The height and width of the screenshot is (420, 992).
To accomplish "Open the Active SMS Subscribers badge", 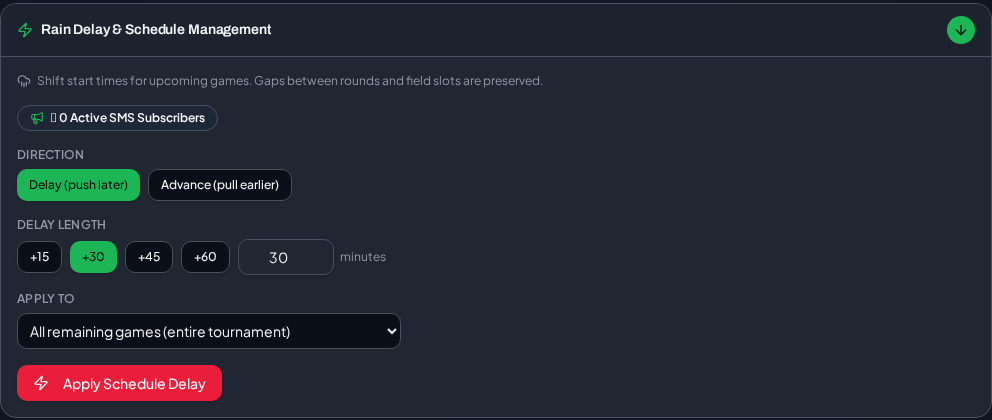I will point(117,118).
